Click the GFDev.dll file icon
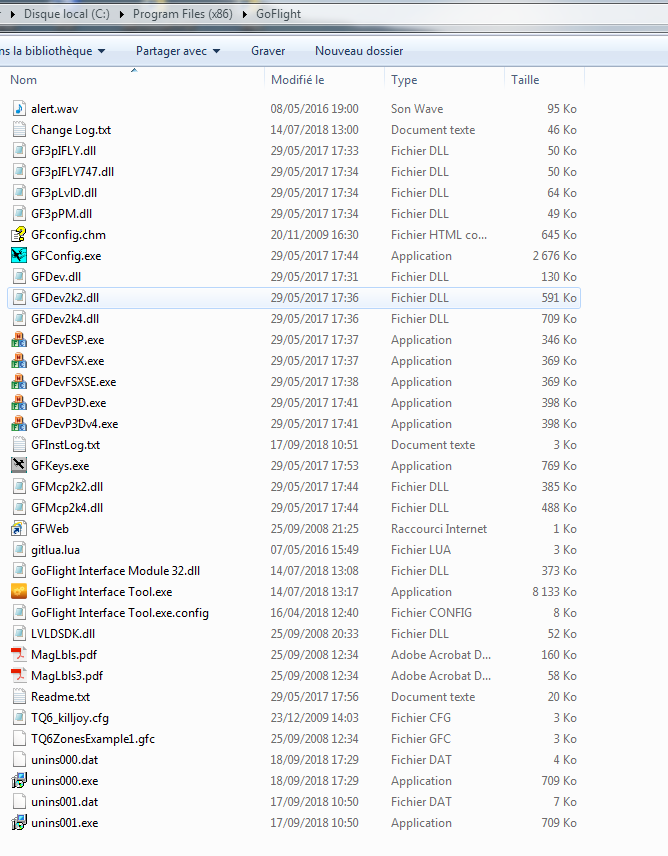Viewport: 668px width, 856px height. pos(19,277)
